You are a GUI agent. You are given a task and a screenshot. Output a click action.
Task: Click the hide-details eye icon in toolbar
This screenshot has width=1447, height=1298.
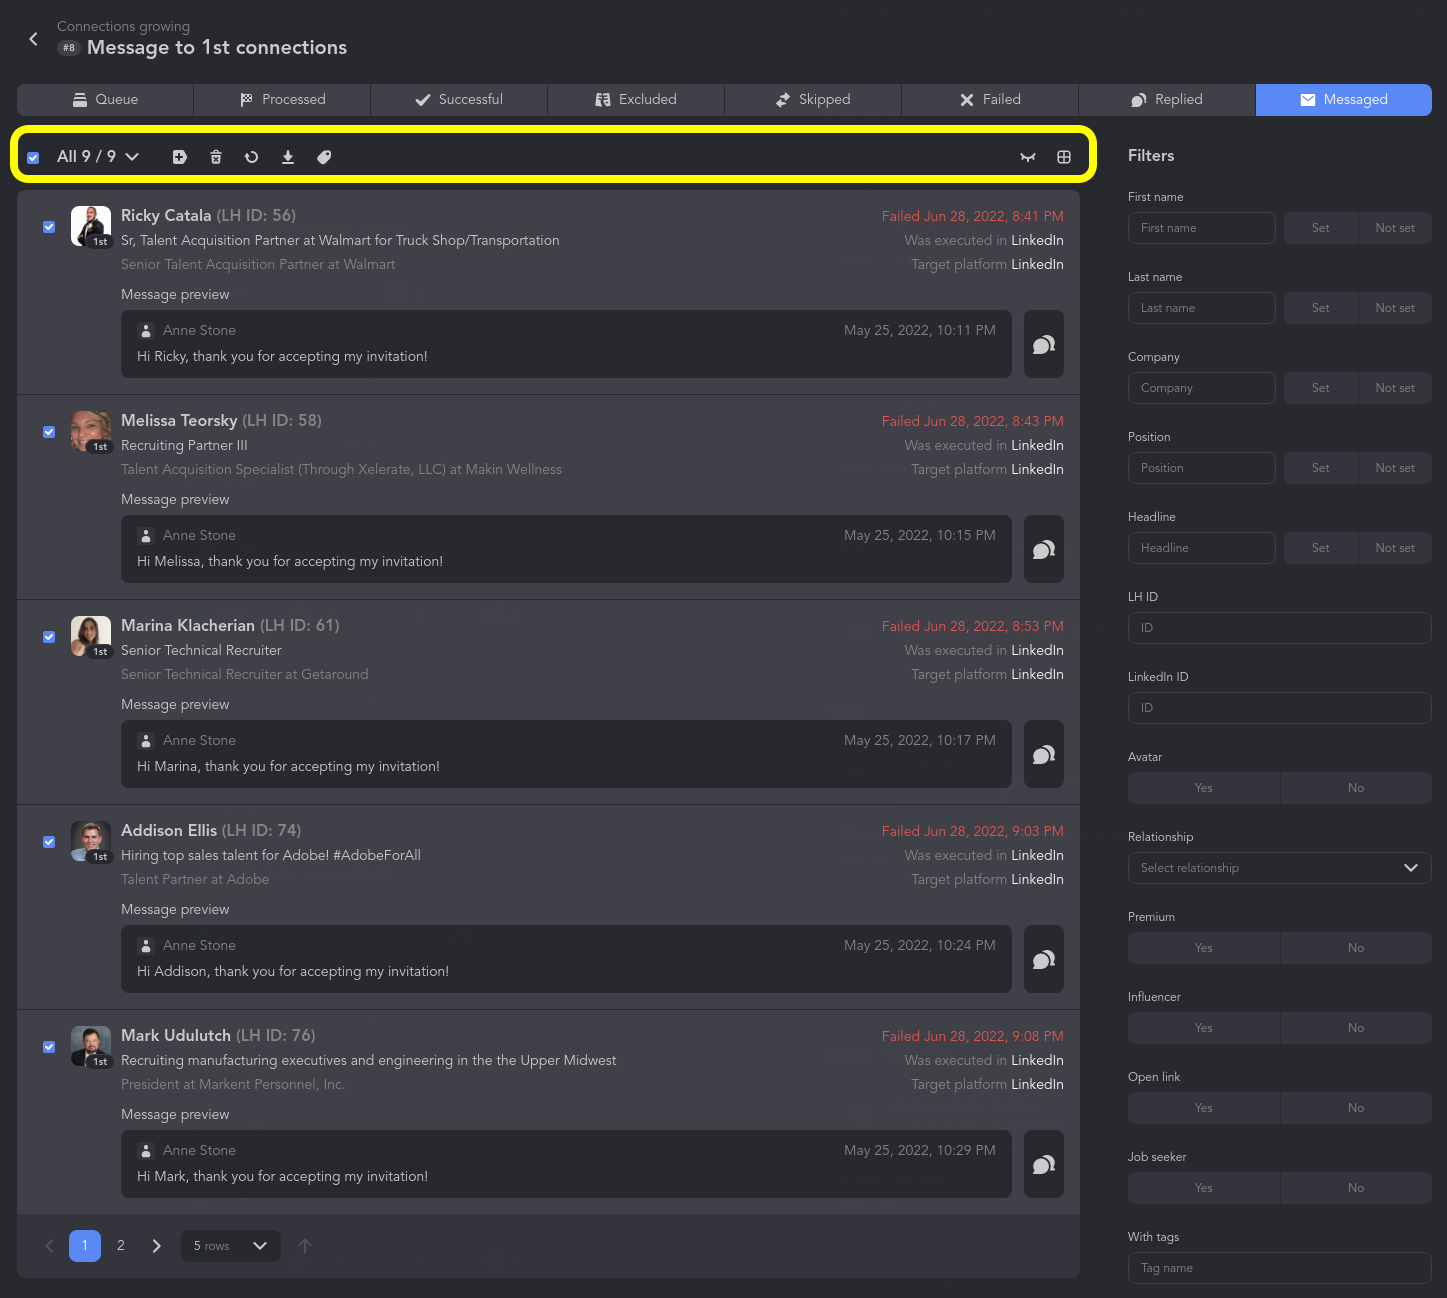click(1028, 157)
